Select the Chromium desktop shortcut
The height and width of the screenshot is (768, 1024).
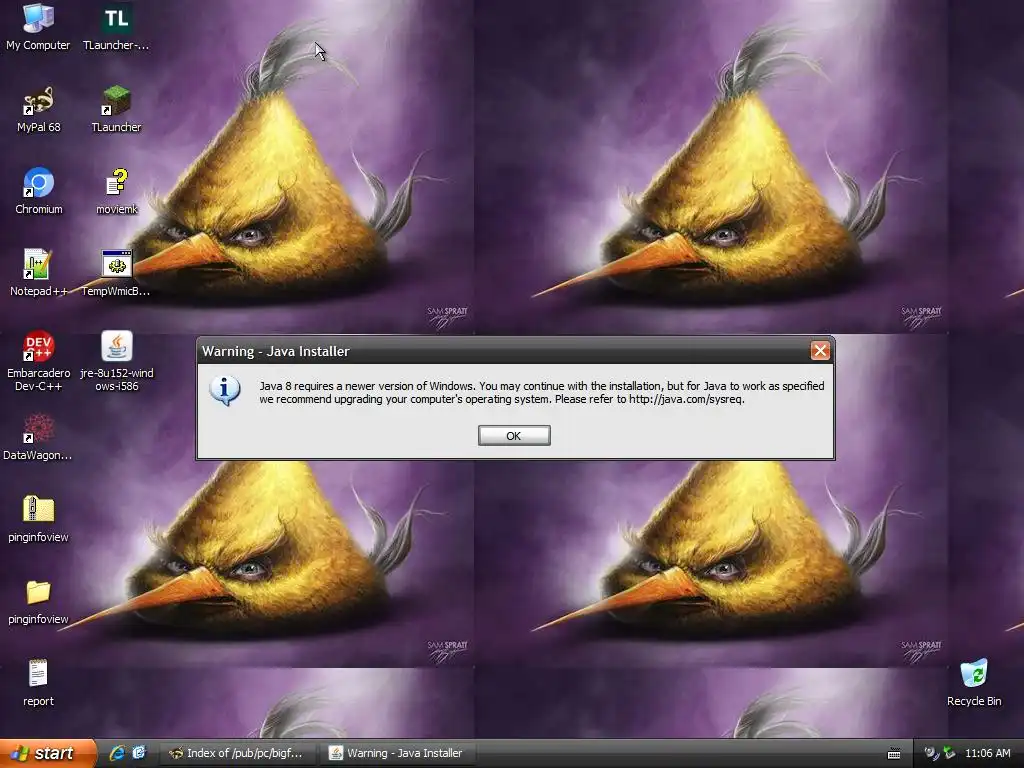(39, 191)
